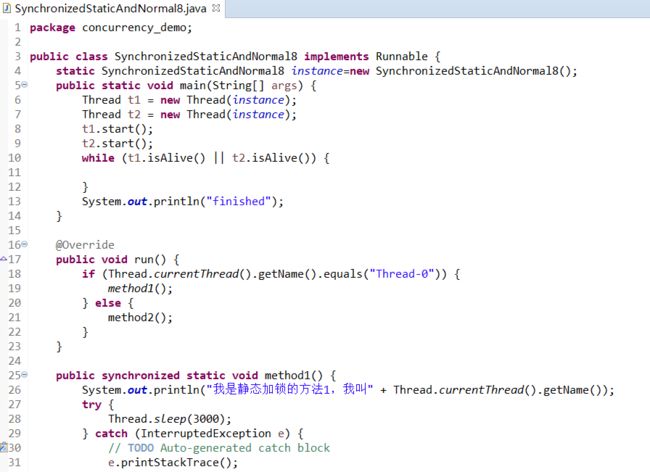
Task: Click 't1.start();' on line 8
Action: point(117,129)
